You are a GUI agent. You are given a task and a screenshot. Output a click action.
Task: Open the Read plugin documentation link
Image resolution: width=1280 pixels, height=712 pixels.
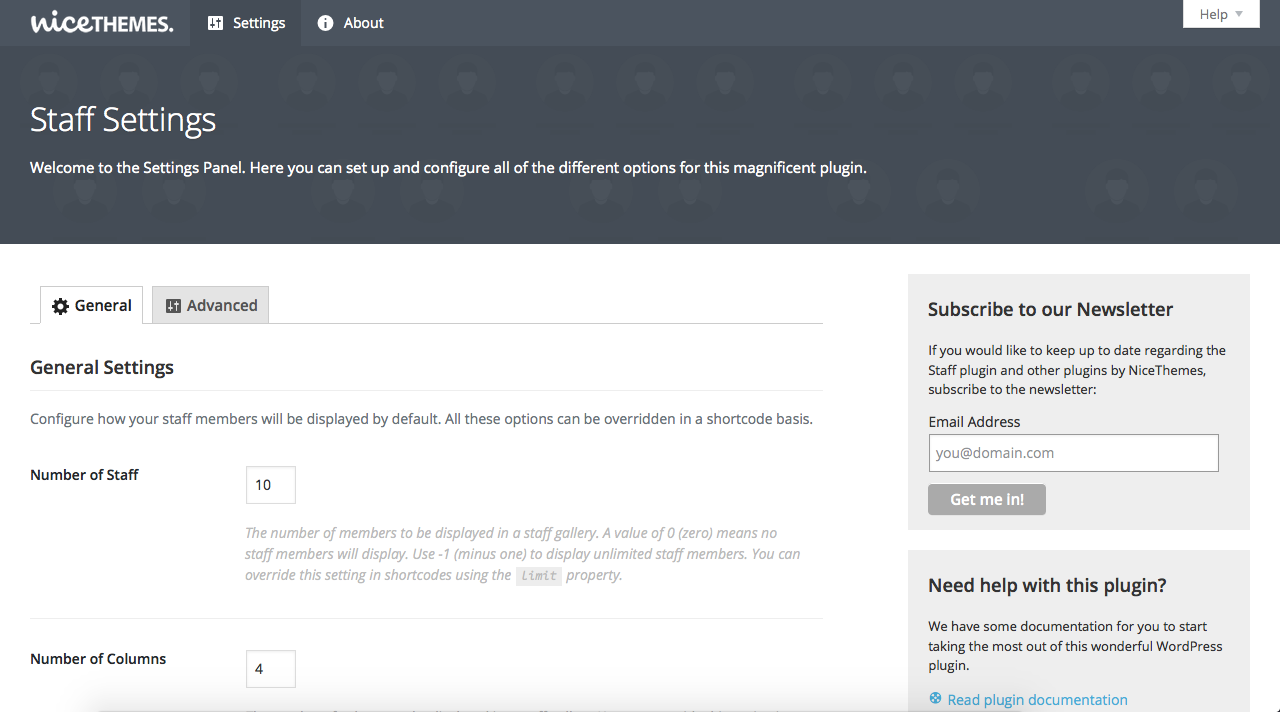tap(1037, 700)
